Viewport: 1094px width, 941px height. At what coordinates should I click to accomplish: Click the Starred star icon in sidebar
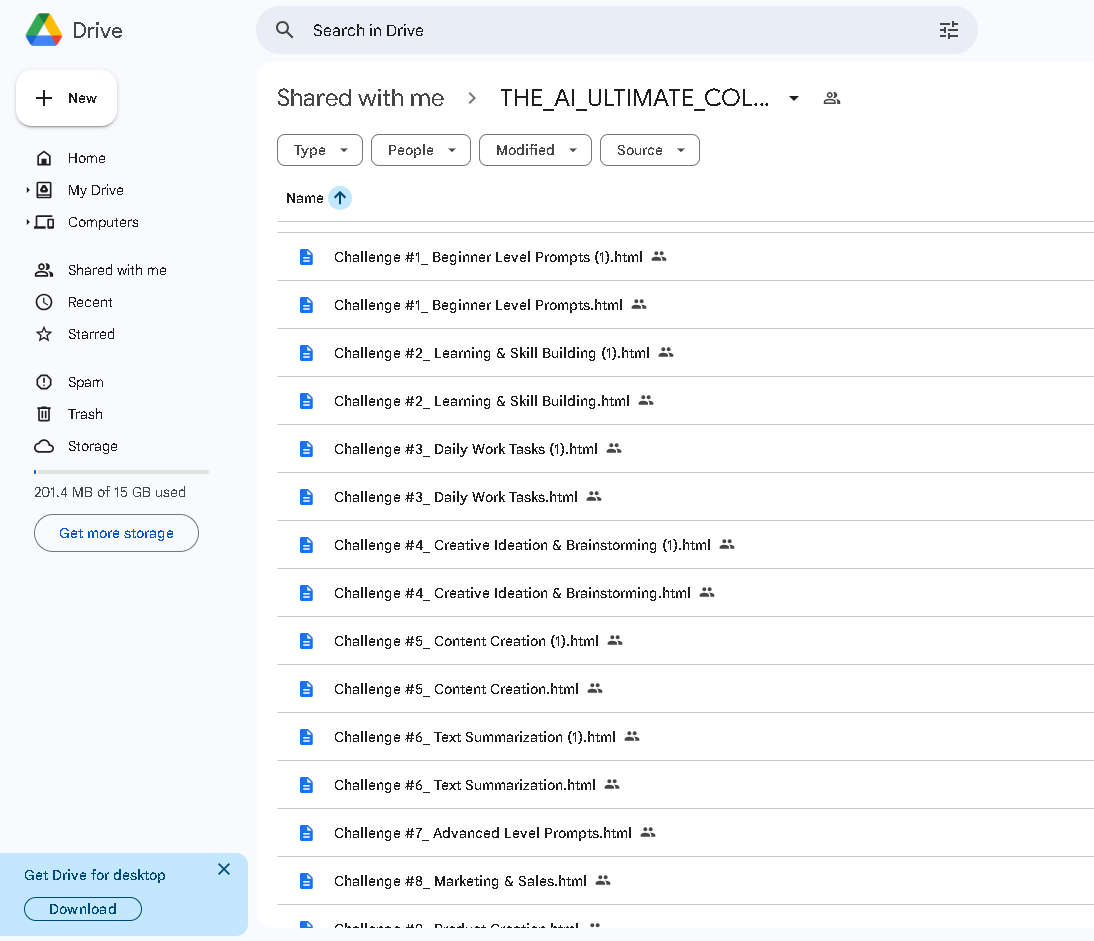pyautogui.click(x=44, y=334)
